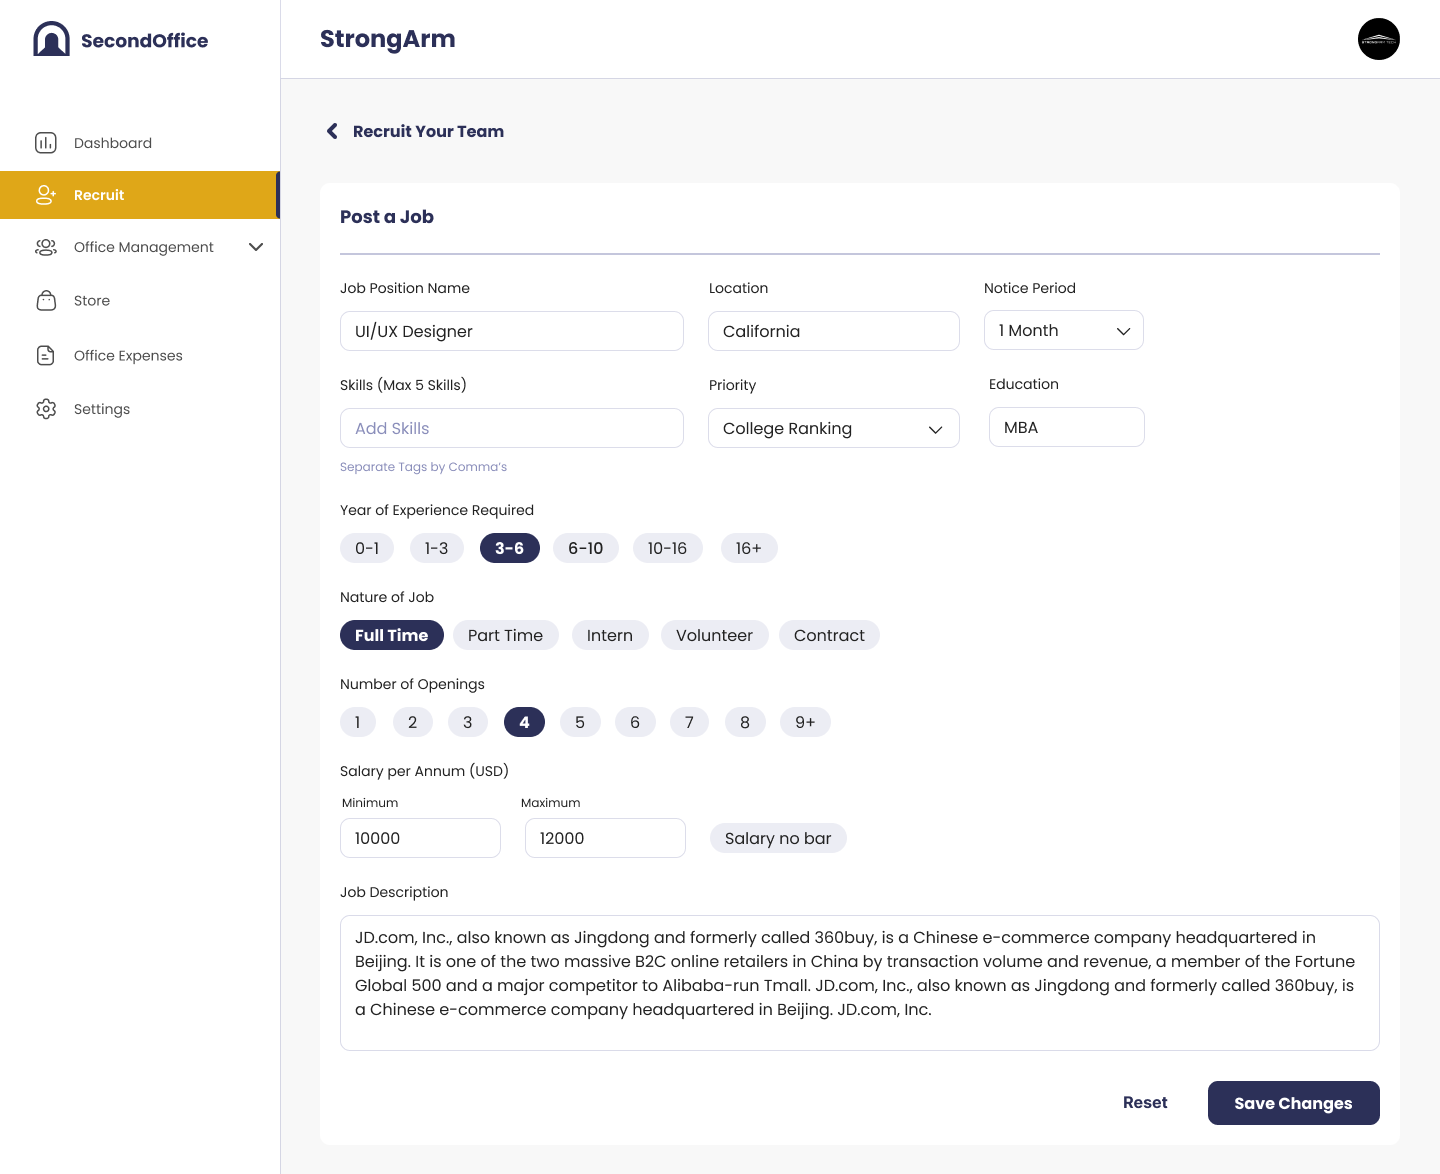Click the Dashboard chart icon

(x=46, y=143)
